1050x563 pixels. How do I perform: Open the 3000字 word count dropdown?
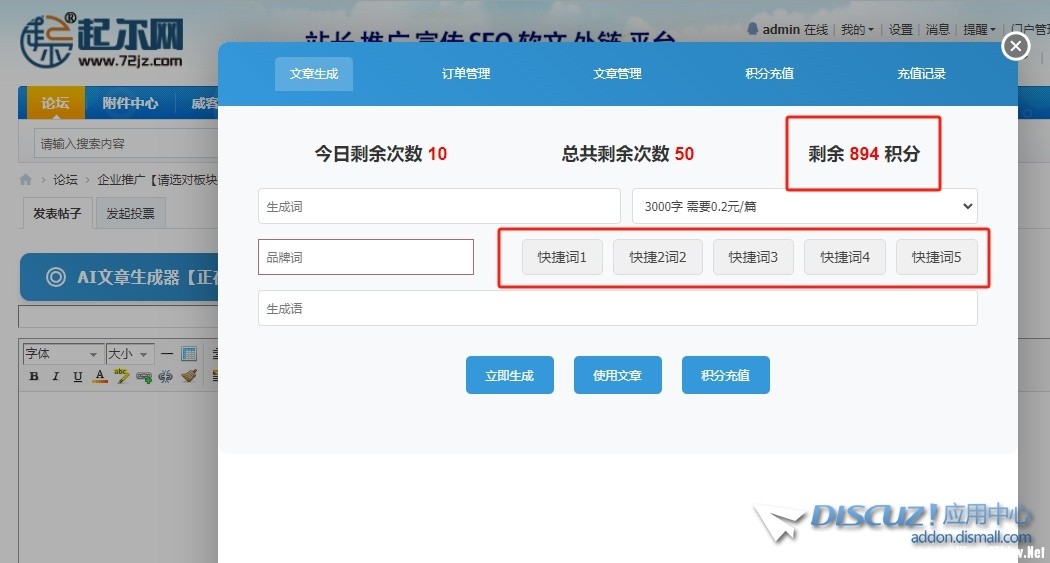pos(804,206)
